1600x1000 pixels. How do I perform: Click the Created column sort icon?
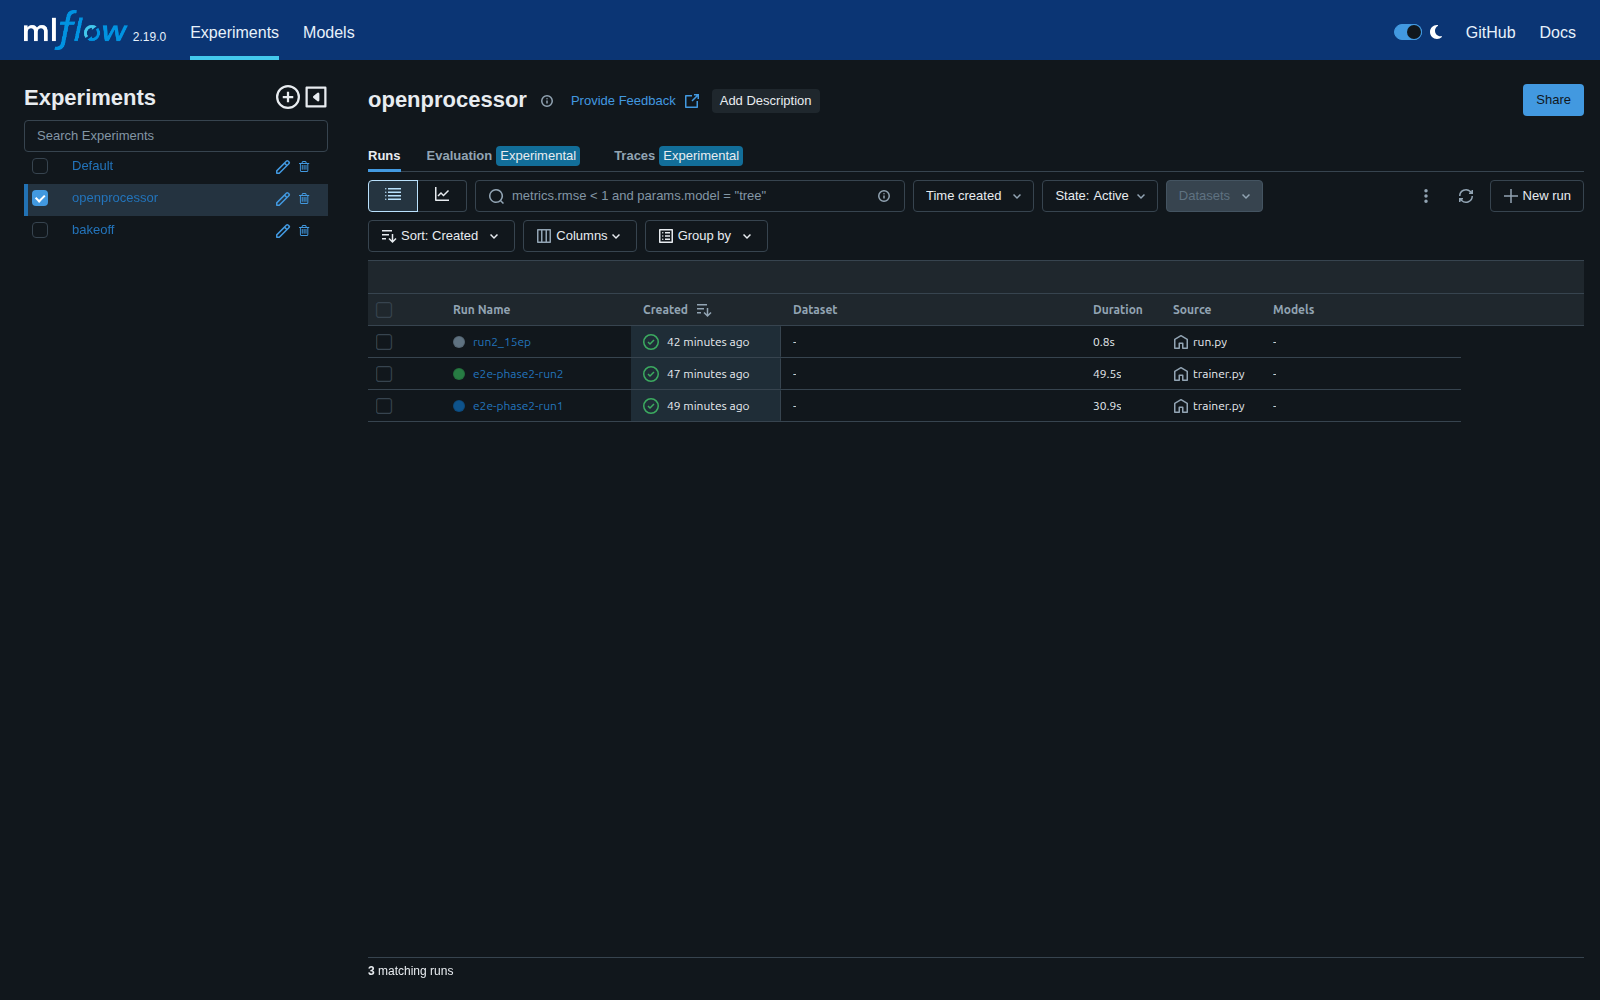pos(704,310)
